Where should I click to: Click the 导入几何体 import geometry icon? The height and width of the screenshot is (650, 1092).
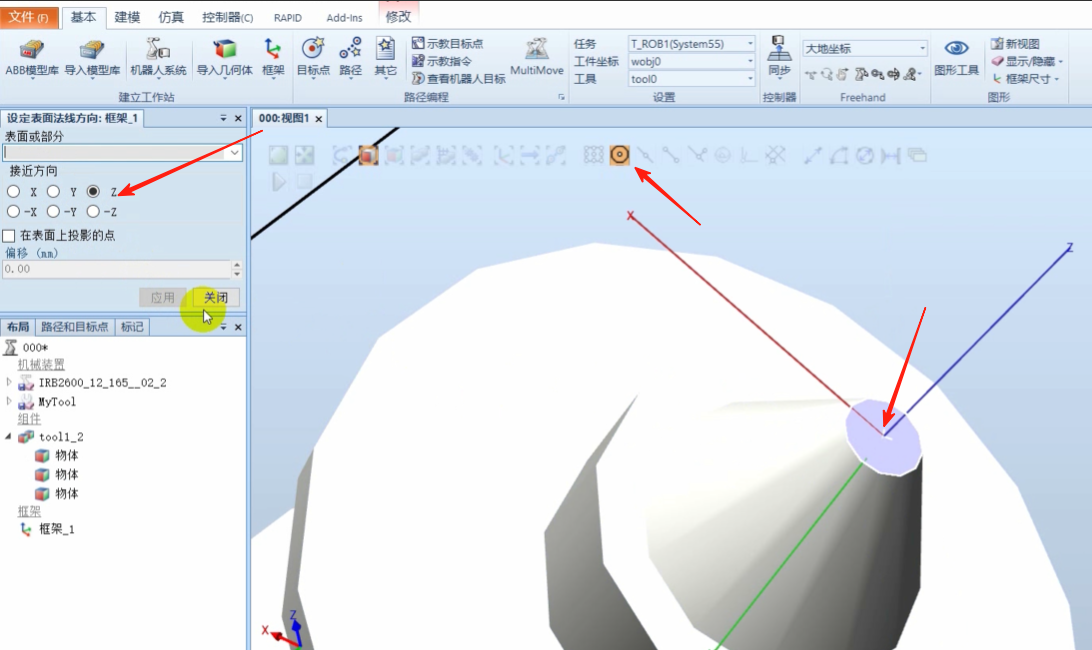[x=225, y=49]
